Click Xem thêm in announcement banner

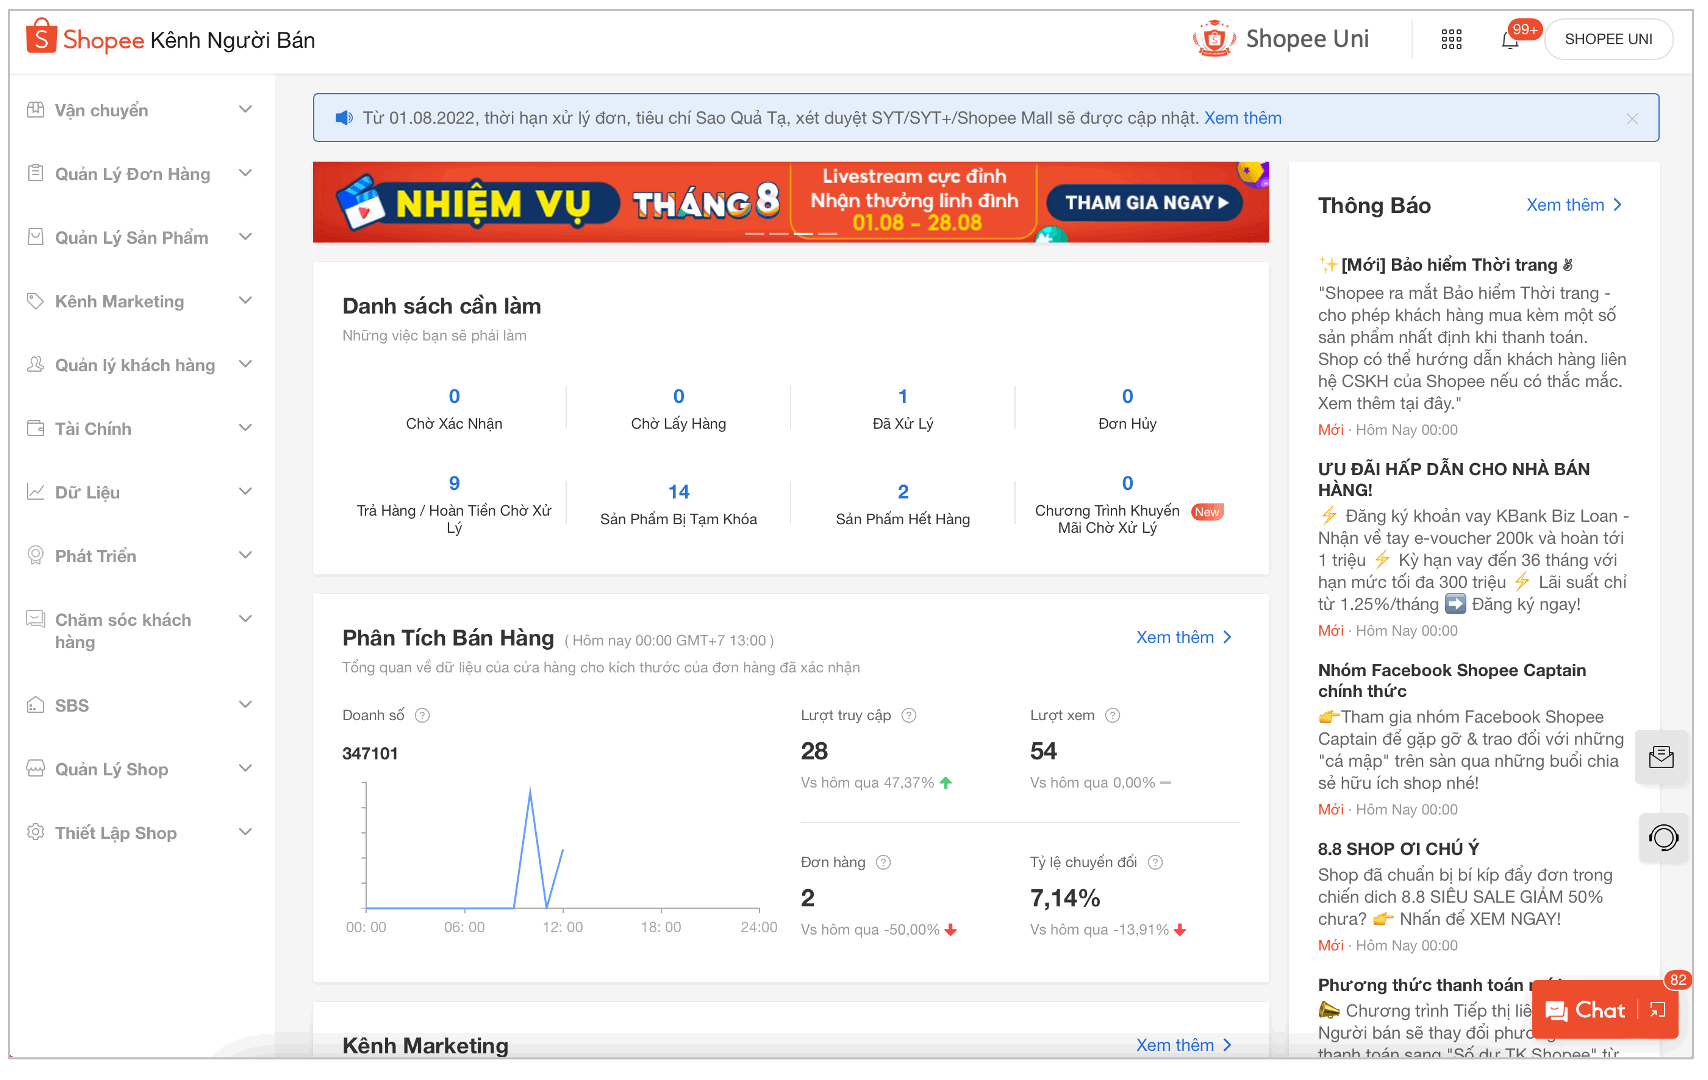tap(1243, 118)
